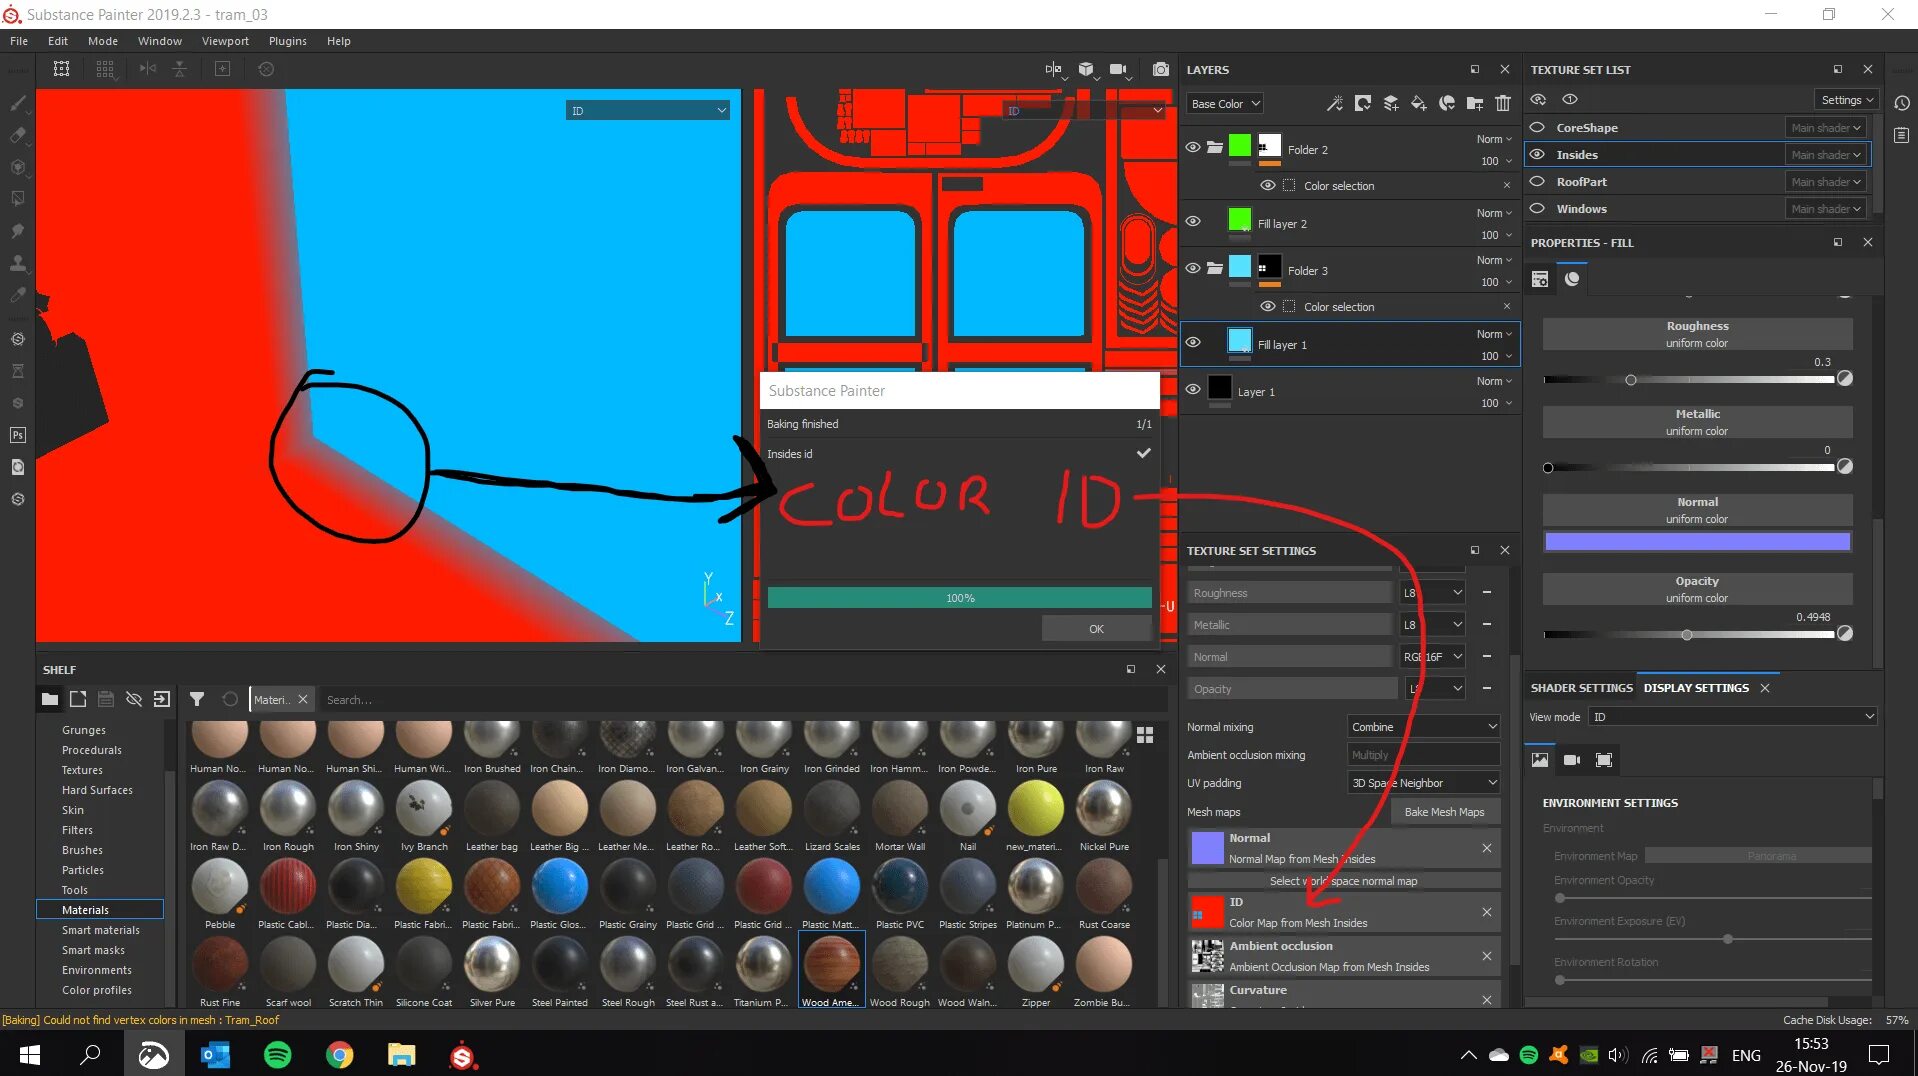1918x1076 pixels.
Task: Open the Log panel clipboard icon
Action: 1902,135
